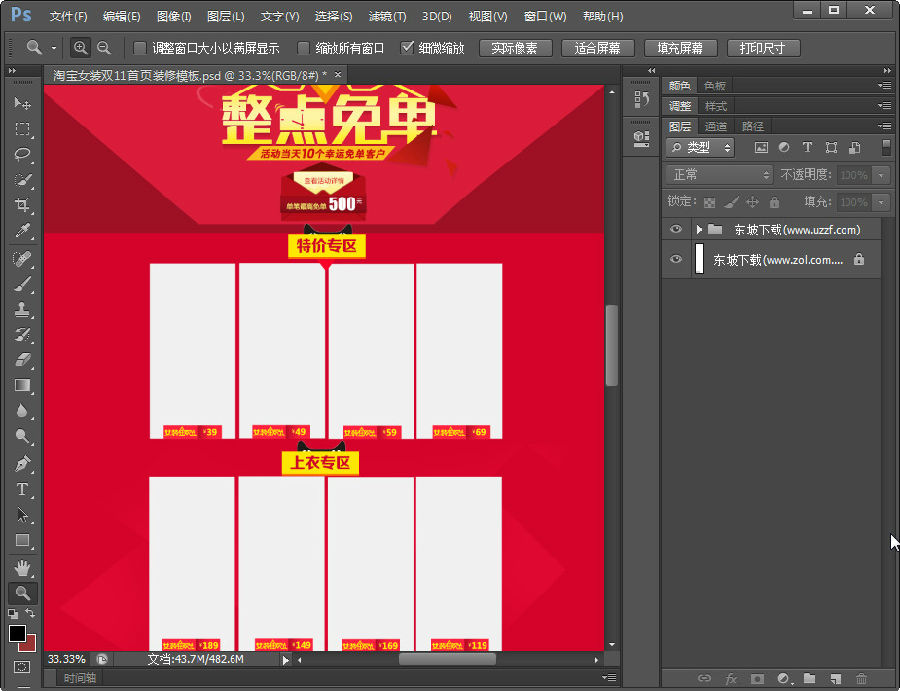900x691 pixels.
Task: Click the 打印尺寸 button
Action: 763,47
